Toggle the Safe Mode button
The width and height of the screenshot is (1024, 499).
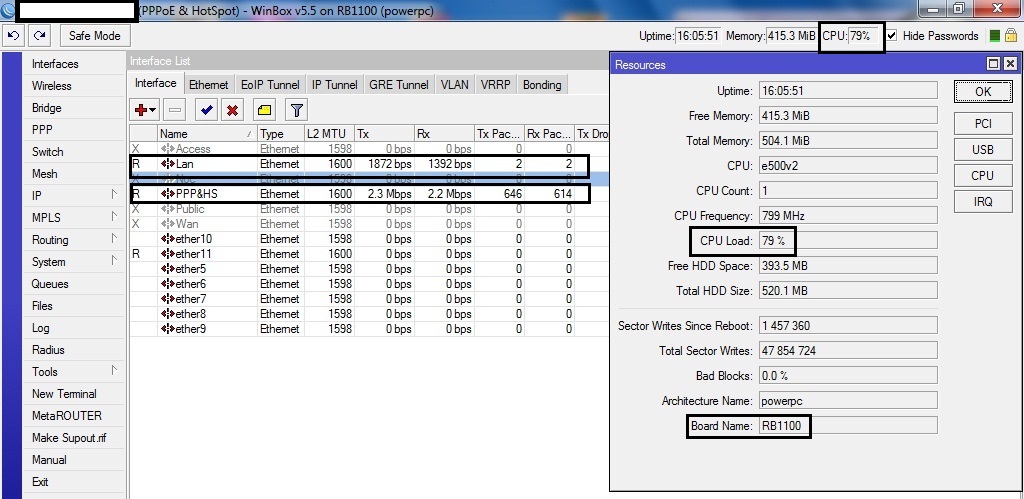[x=95, y=35]
